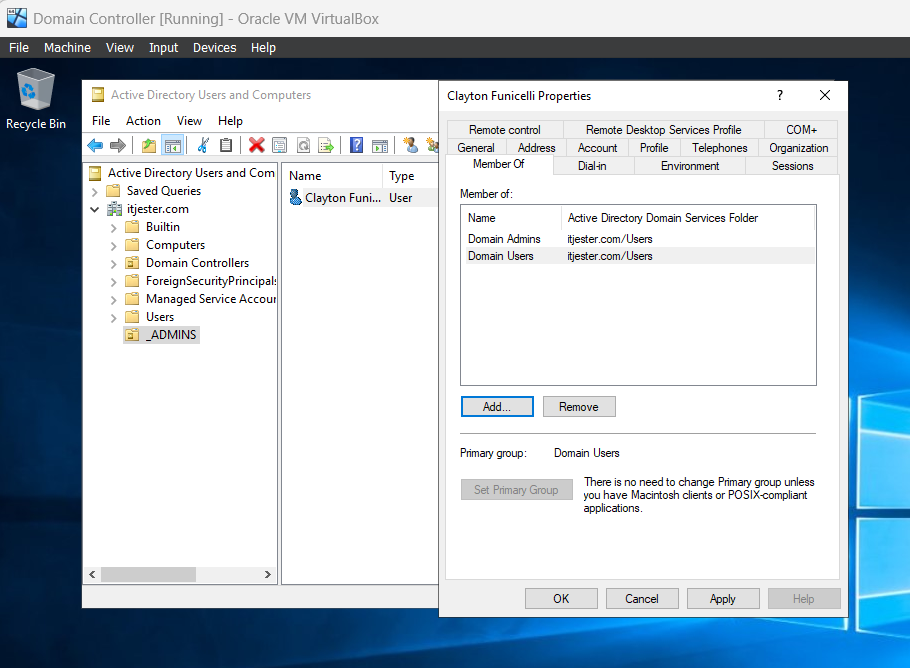Click the itjester.com domain icon
Viewport: 910px width, 668px height.
tap(115, 209)
